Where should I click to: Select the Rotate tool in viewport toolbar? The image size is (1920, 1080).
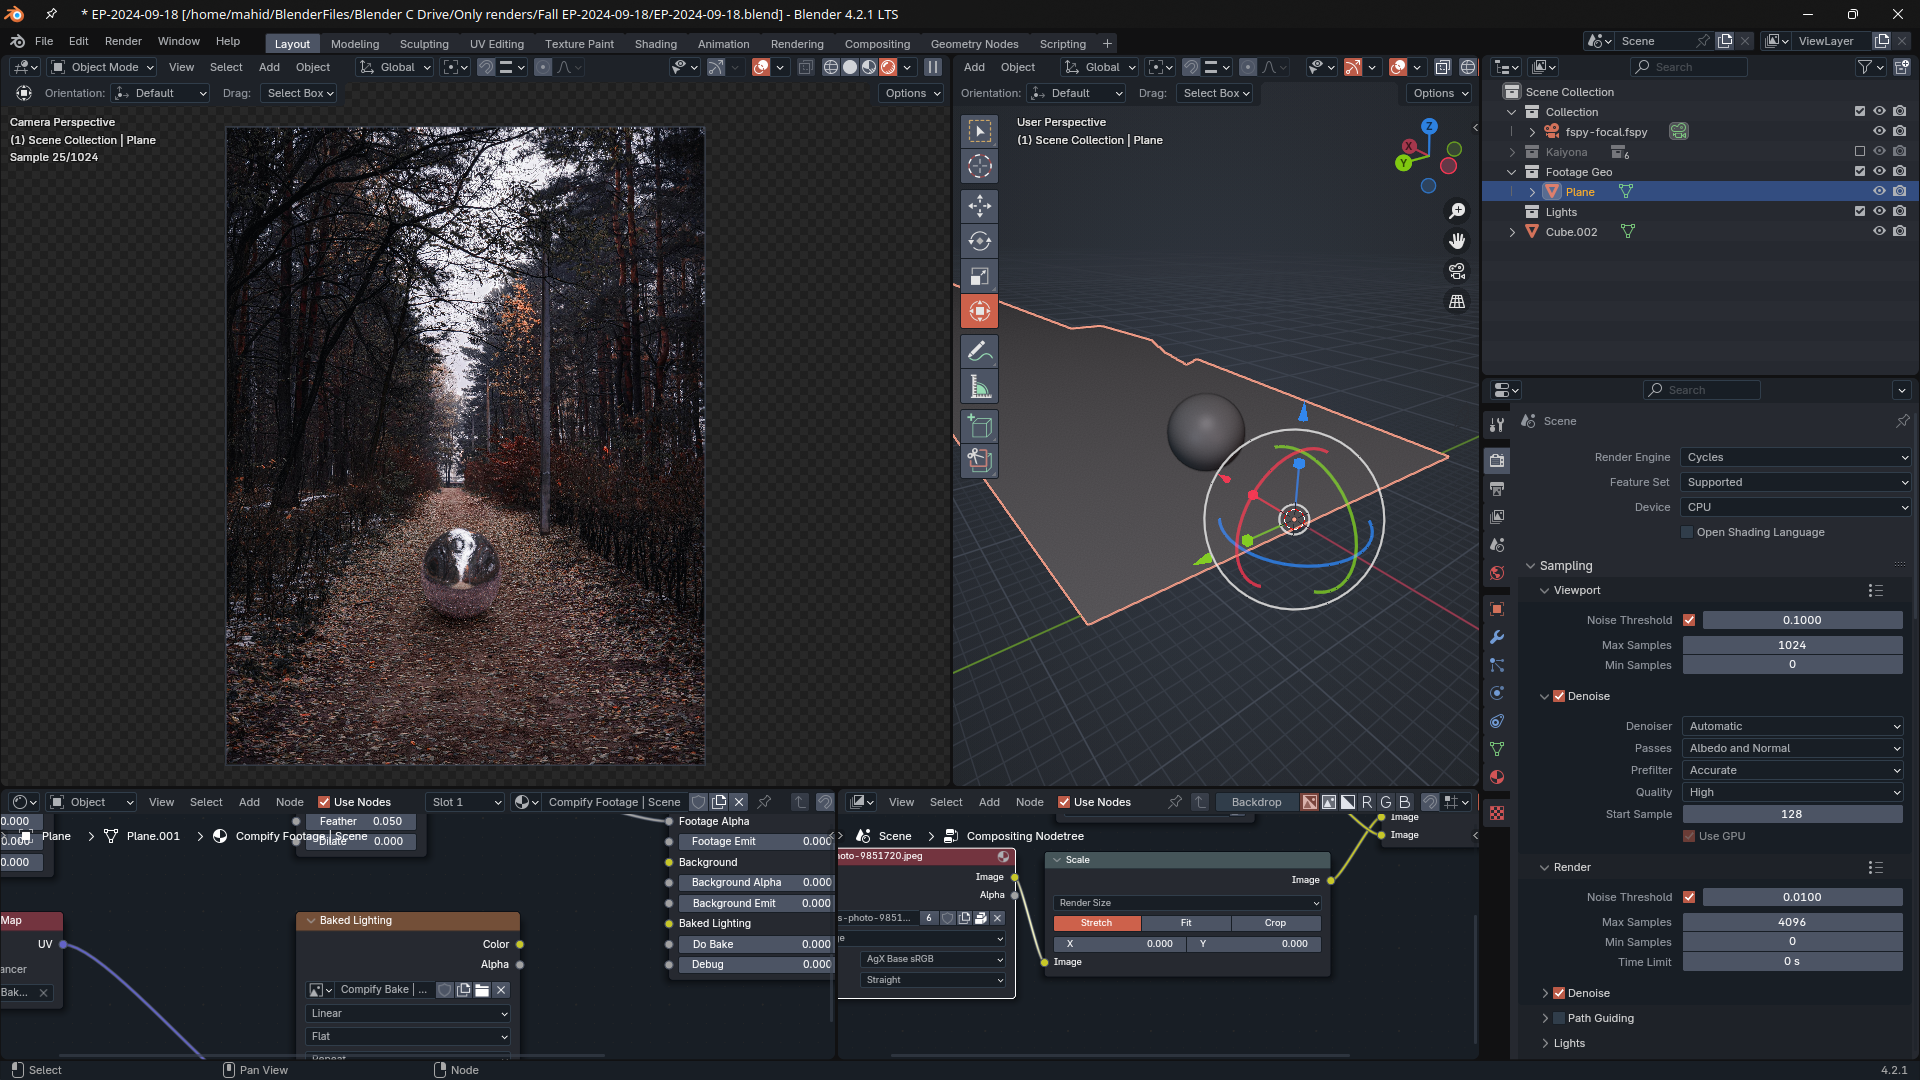click(979, 240)
